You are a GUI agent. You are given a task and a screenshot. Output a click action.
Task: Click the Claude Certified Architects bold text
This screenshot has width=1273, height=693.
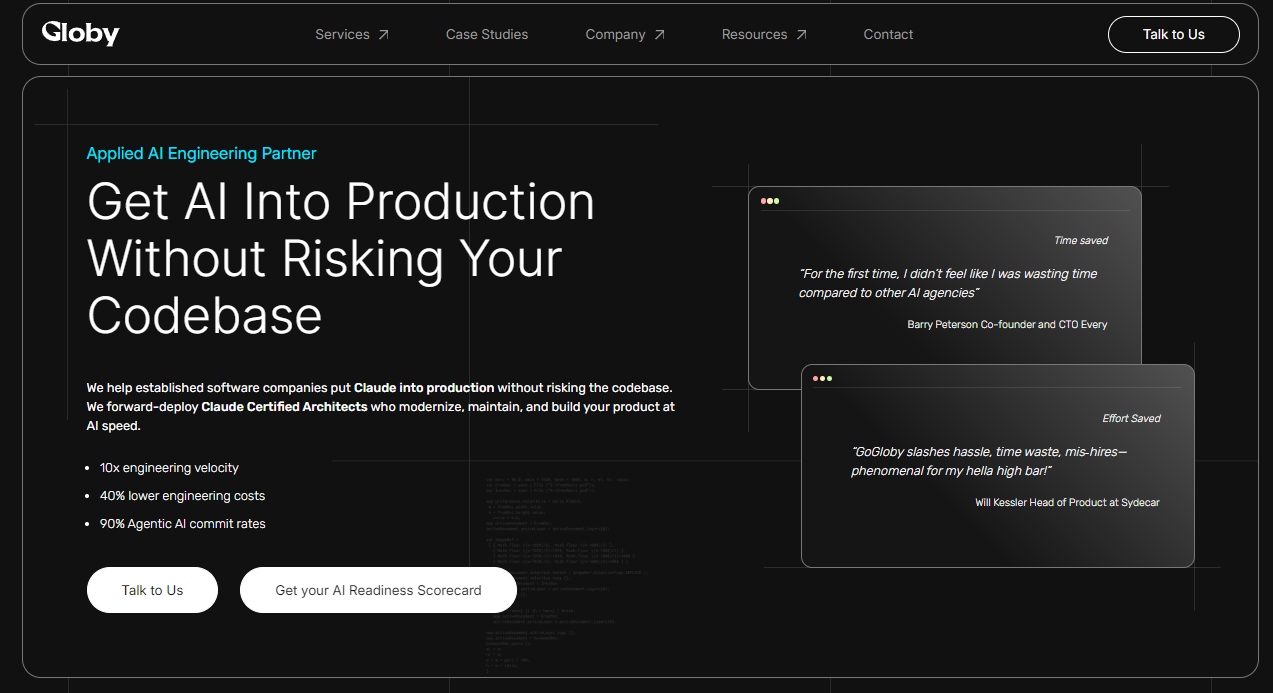[284, 407]
